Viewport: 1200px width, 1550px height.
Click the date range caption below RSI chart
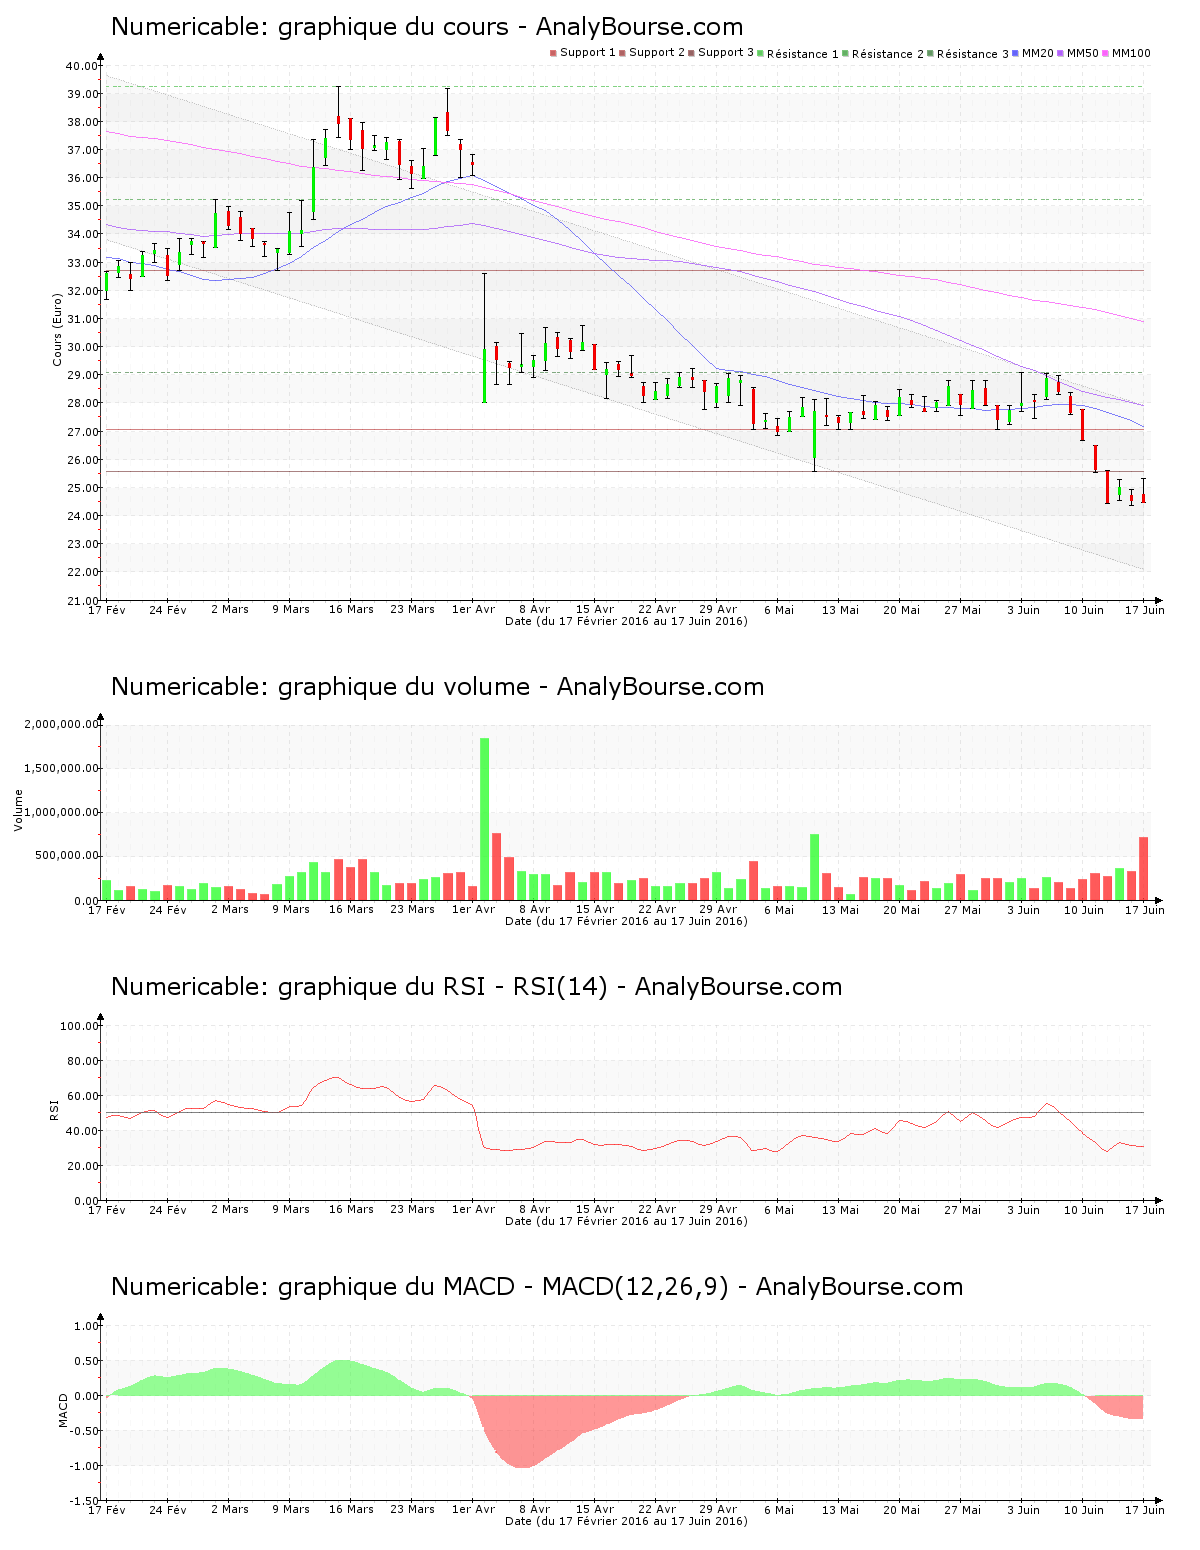tap(626, 1221)
